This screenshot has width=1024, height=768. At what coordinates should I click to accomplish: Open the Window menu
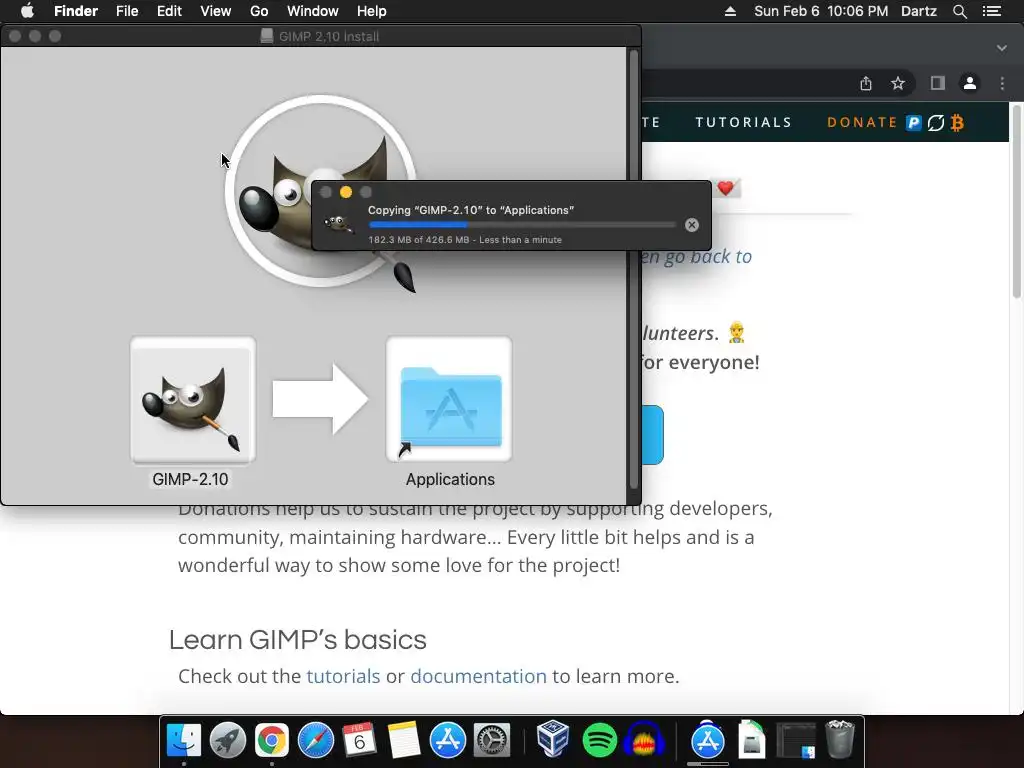[x=312, y=11]
